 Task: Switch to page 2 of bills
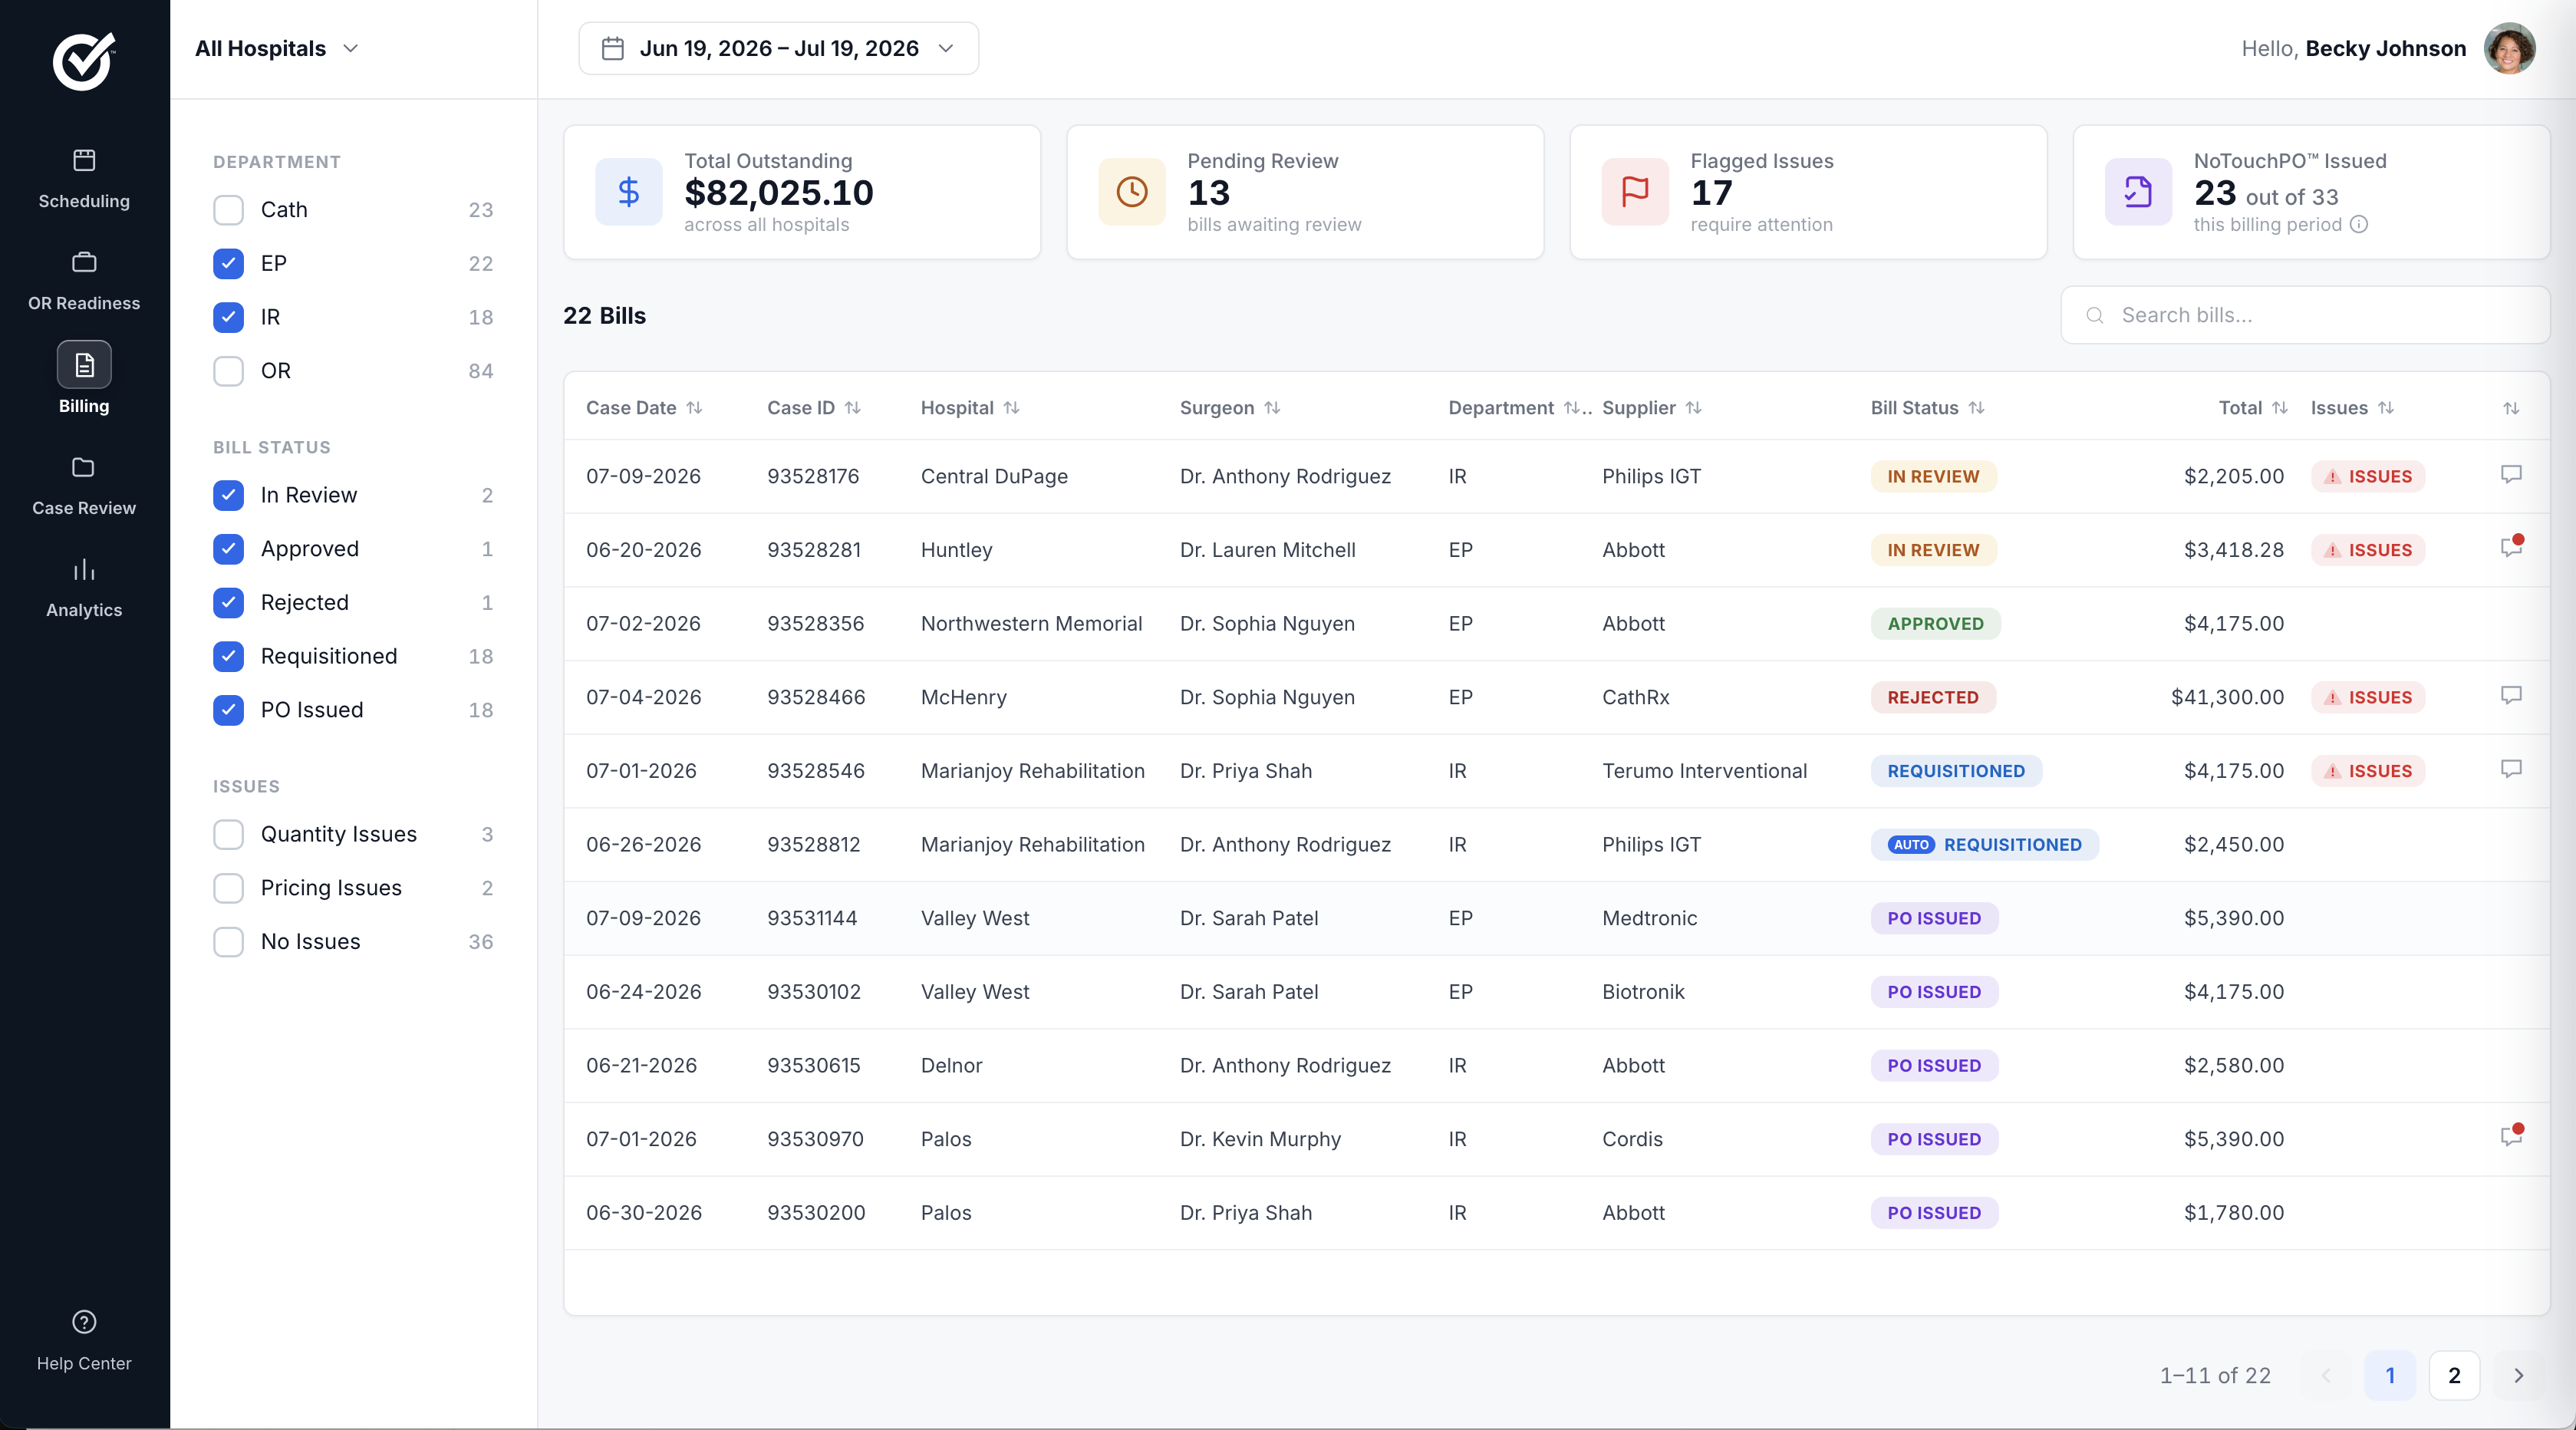[x=2454, y=1376]
